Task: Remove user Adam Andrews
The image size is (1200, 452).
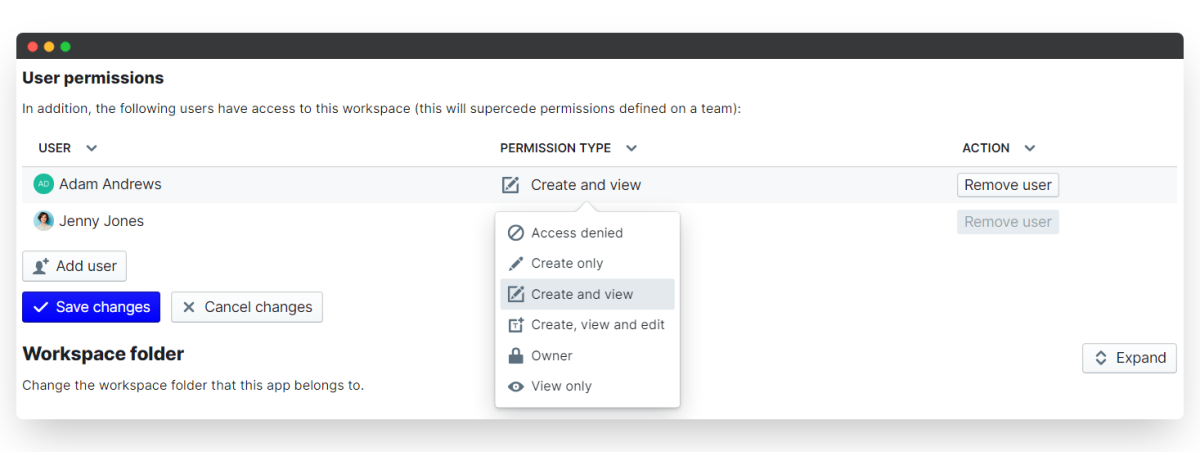Action: [1007, 185]
